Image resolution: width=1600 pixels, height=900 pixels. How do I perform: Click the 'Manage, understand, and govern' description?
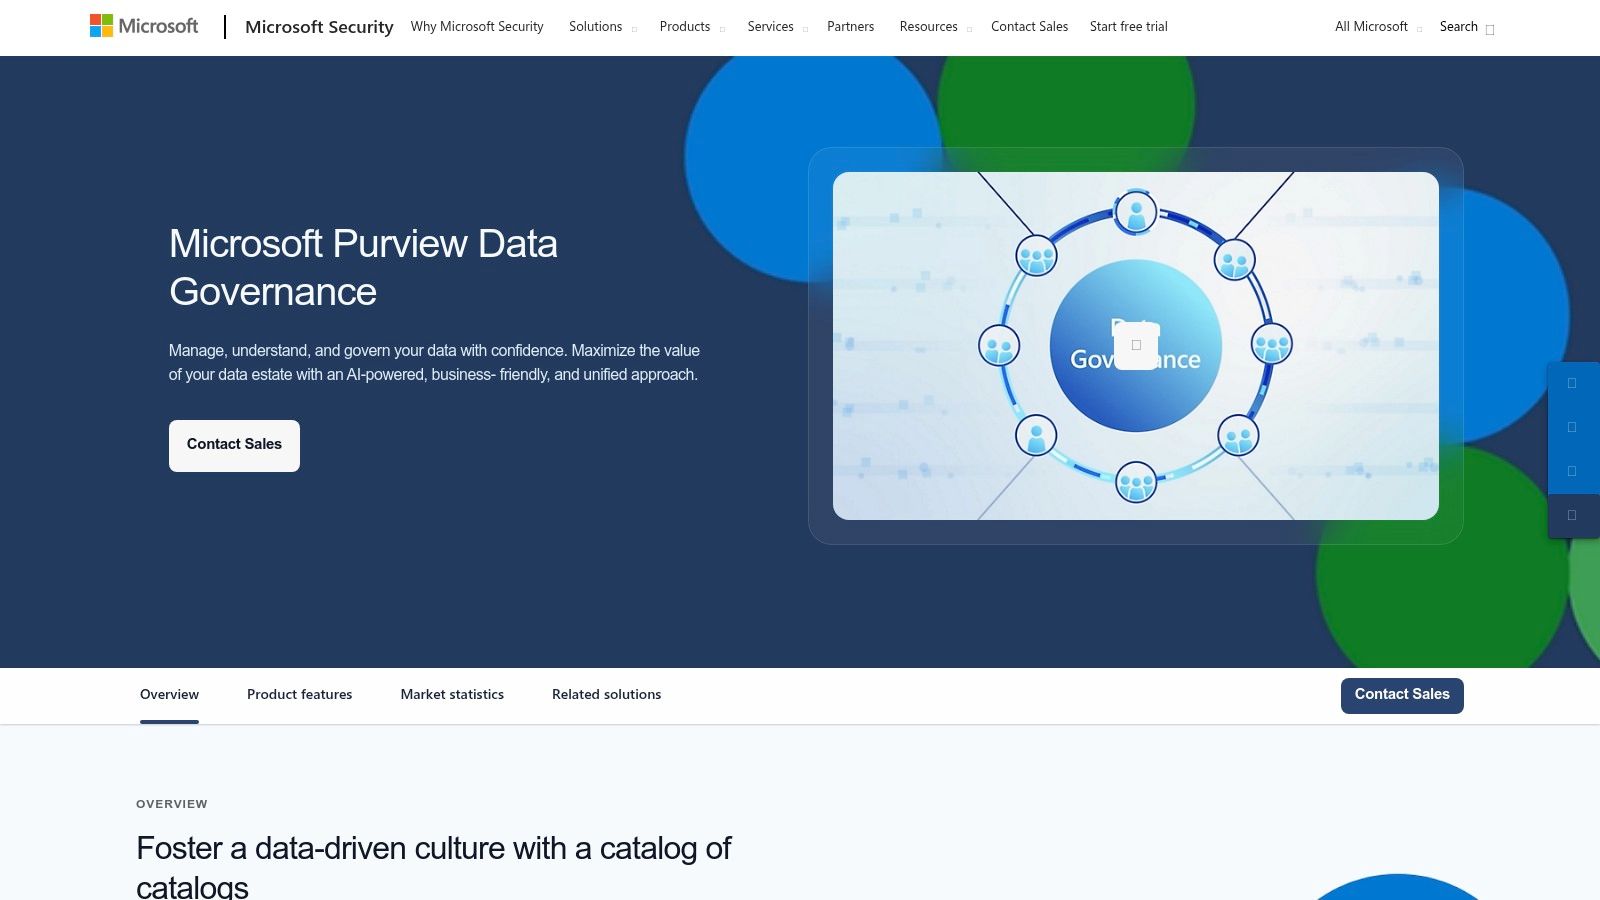434,363
